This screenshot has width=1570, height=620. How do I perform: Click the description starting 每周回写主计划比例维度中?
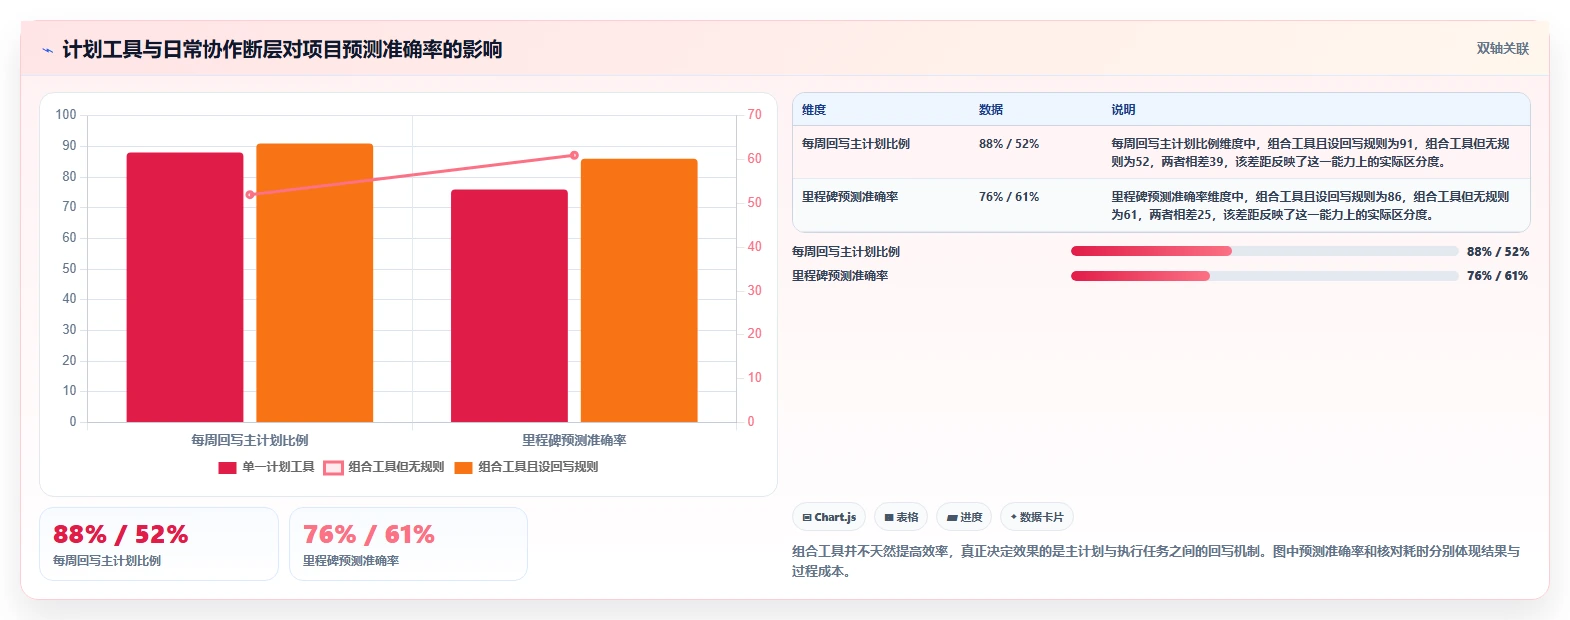click(x=1310, y=153)
